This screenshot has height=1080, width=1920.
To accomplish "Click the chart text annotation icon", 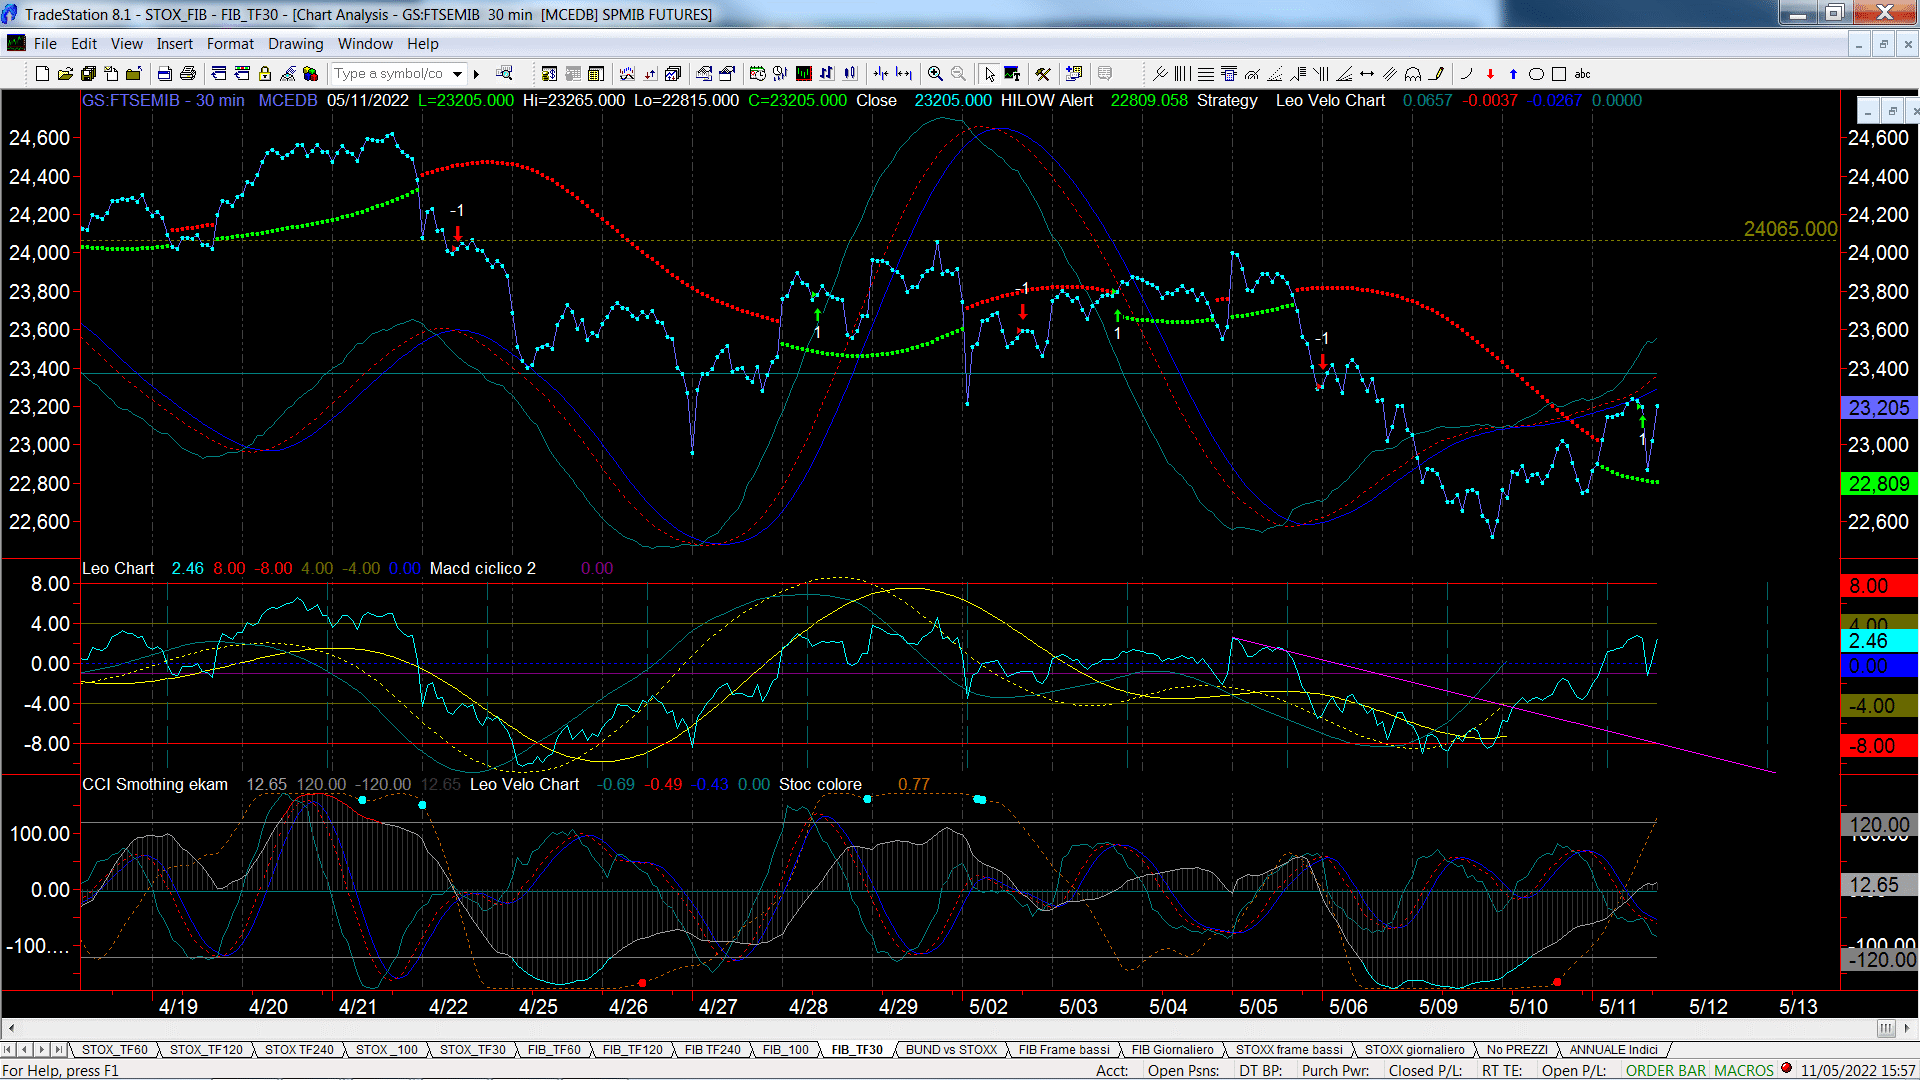I will click(1012, 73).
